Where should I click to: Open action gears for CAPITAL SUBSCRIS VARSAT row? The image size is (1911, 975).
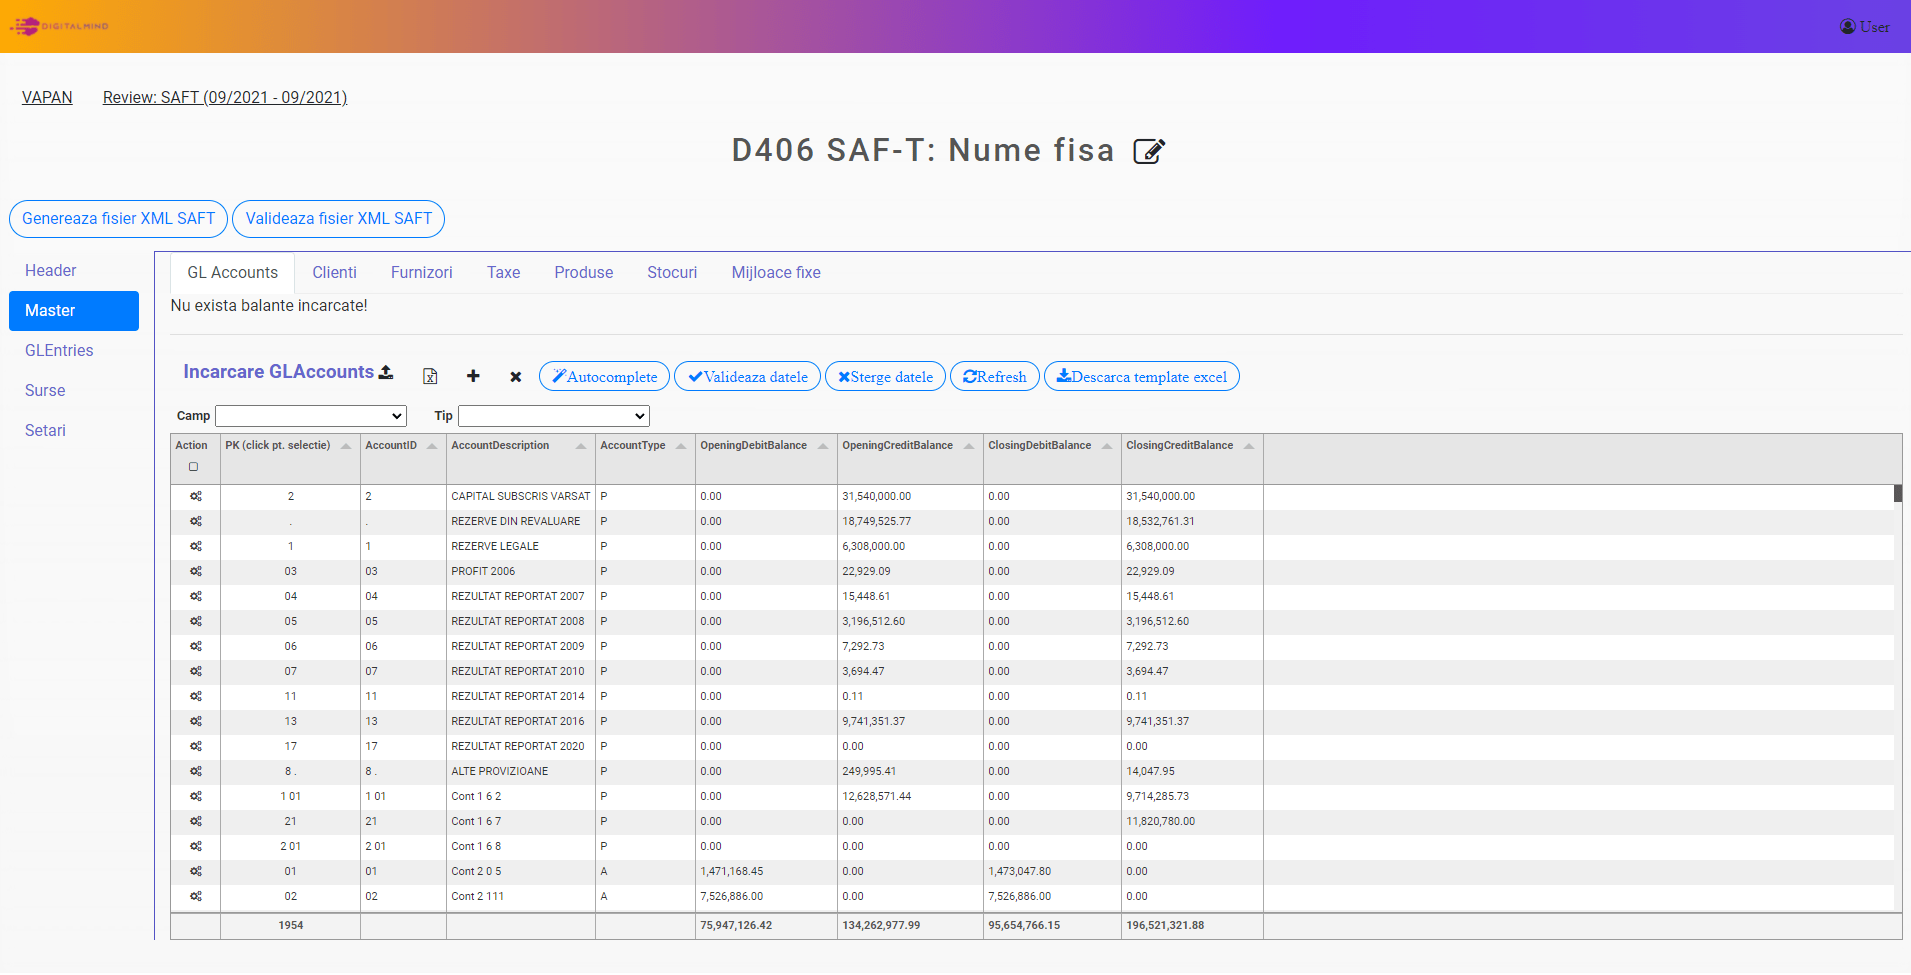pos(196,497)
